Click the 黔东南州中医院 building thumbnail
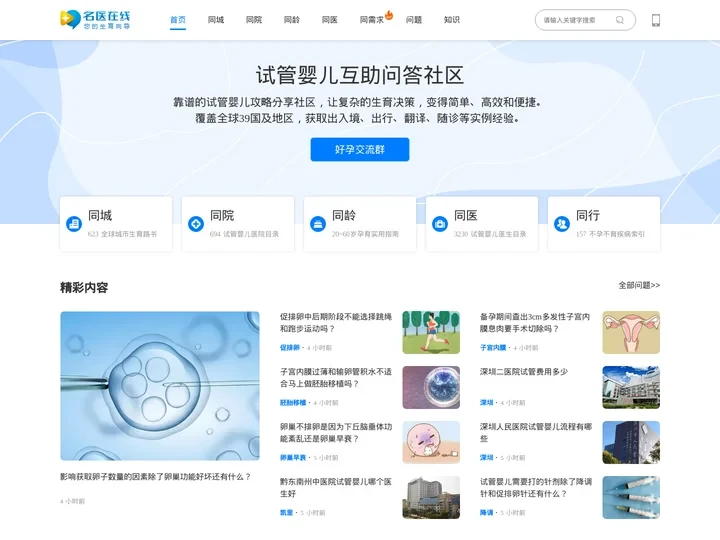The width and height of the screenshot is (720, 540). point(431,497)
